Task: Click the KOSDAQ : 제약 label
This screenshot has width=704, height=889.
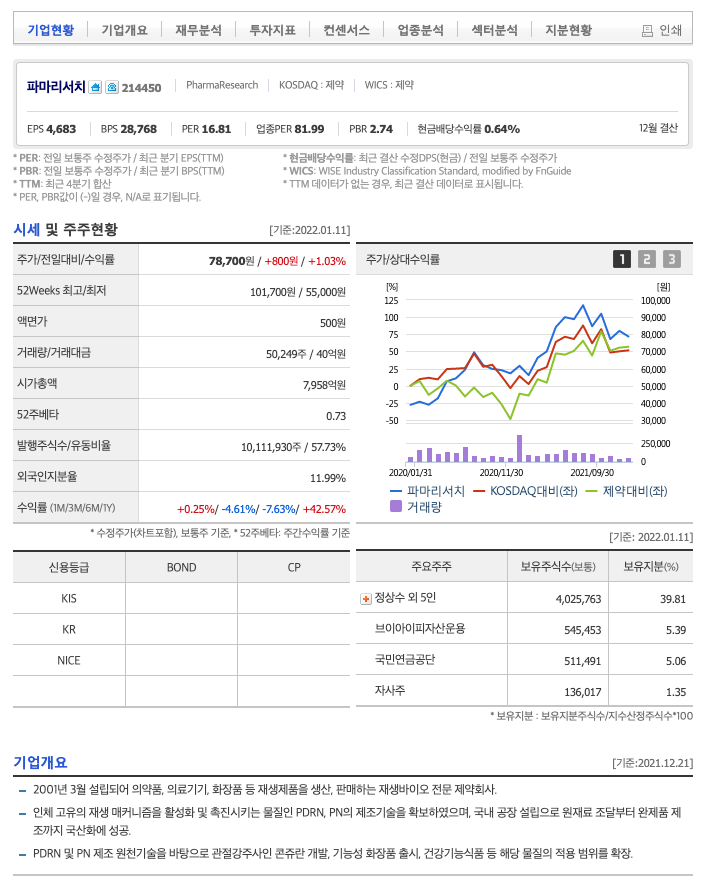Action: pyautogui.click(x=311, y=85)
